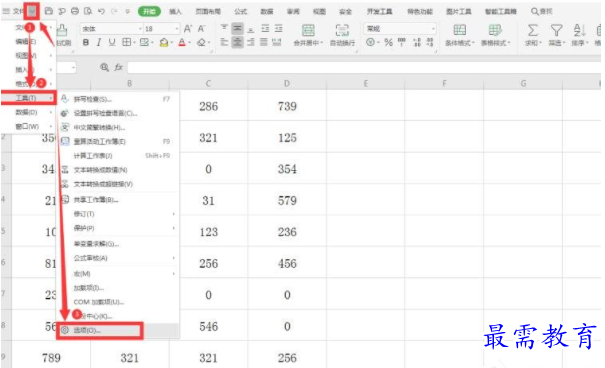Screen dimensions: 605x368
Task: Switch to the Insert ribbon tab
Action: 175,12
